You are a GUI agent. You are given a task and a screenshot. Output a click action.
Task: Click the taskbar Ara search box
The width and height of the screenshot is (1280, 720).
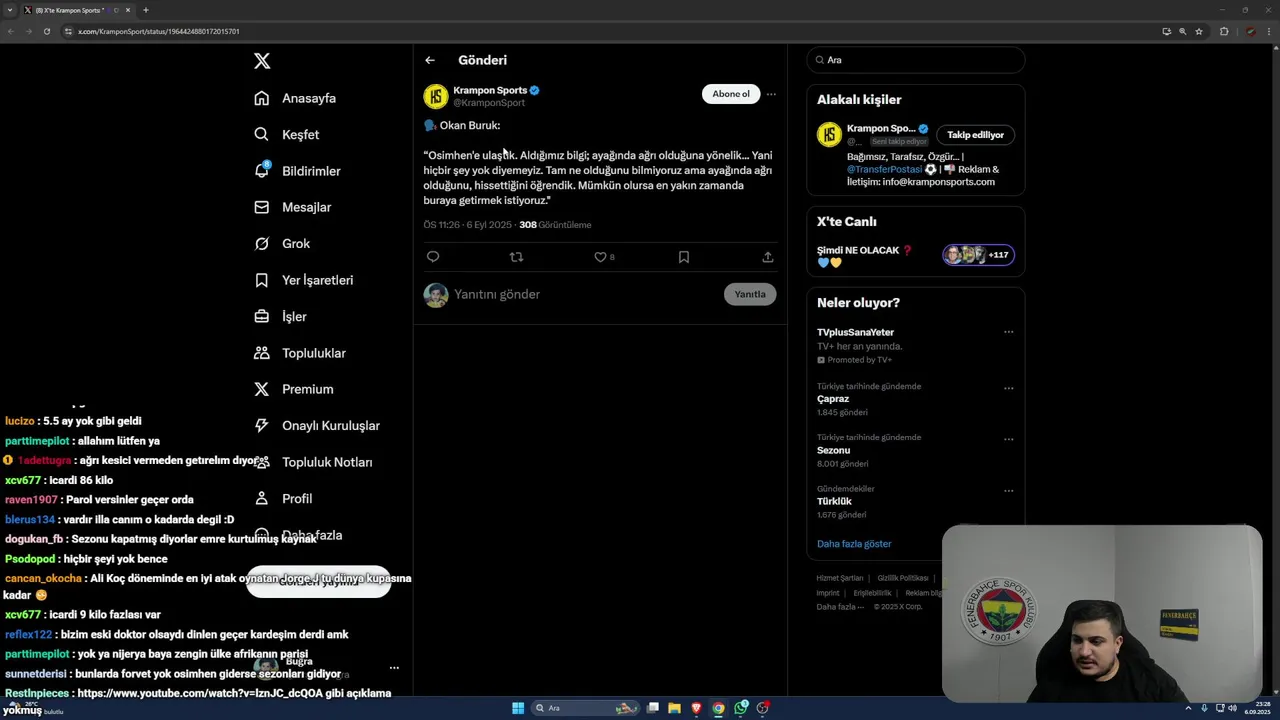[587, 708]
